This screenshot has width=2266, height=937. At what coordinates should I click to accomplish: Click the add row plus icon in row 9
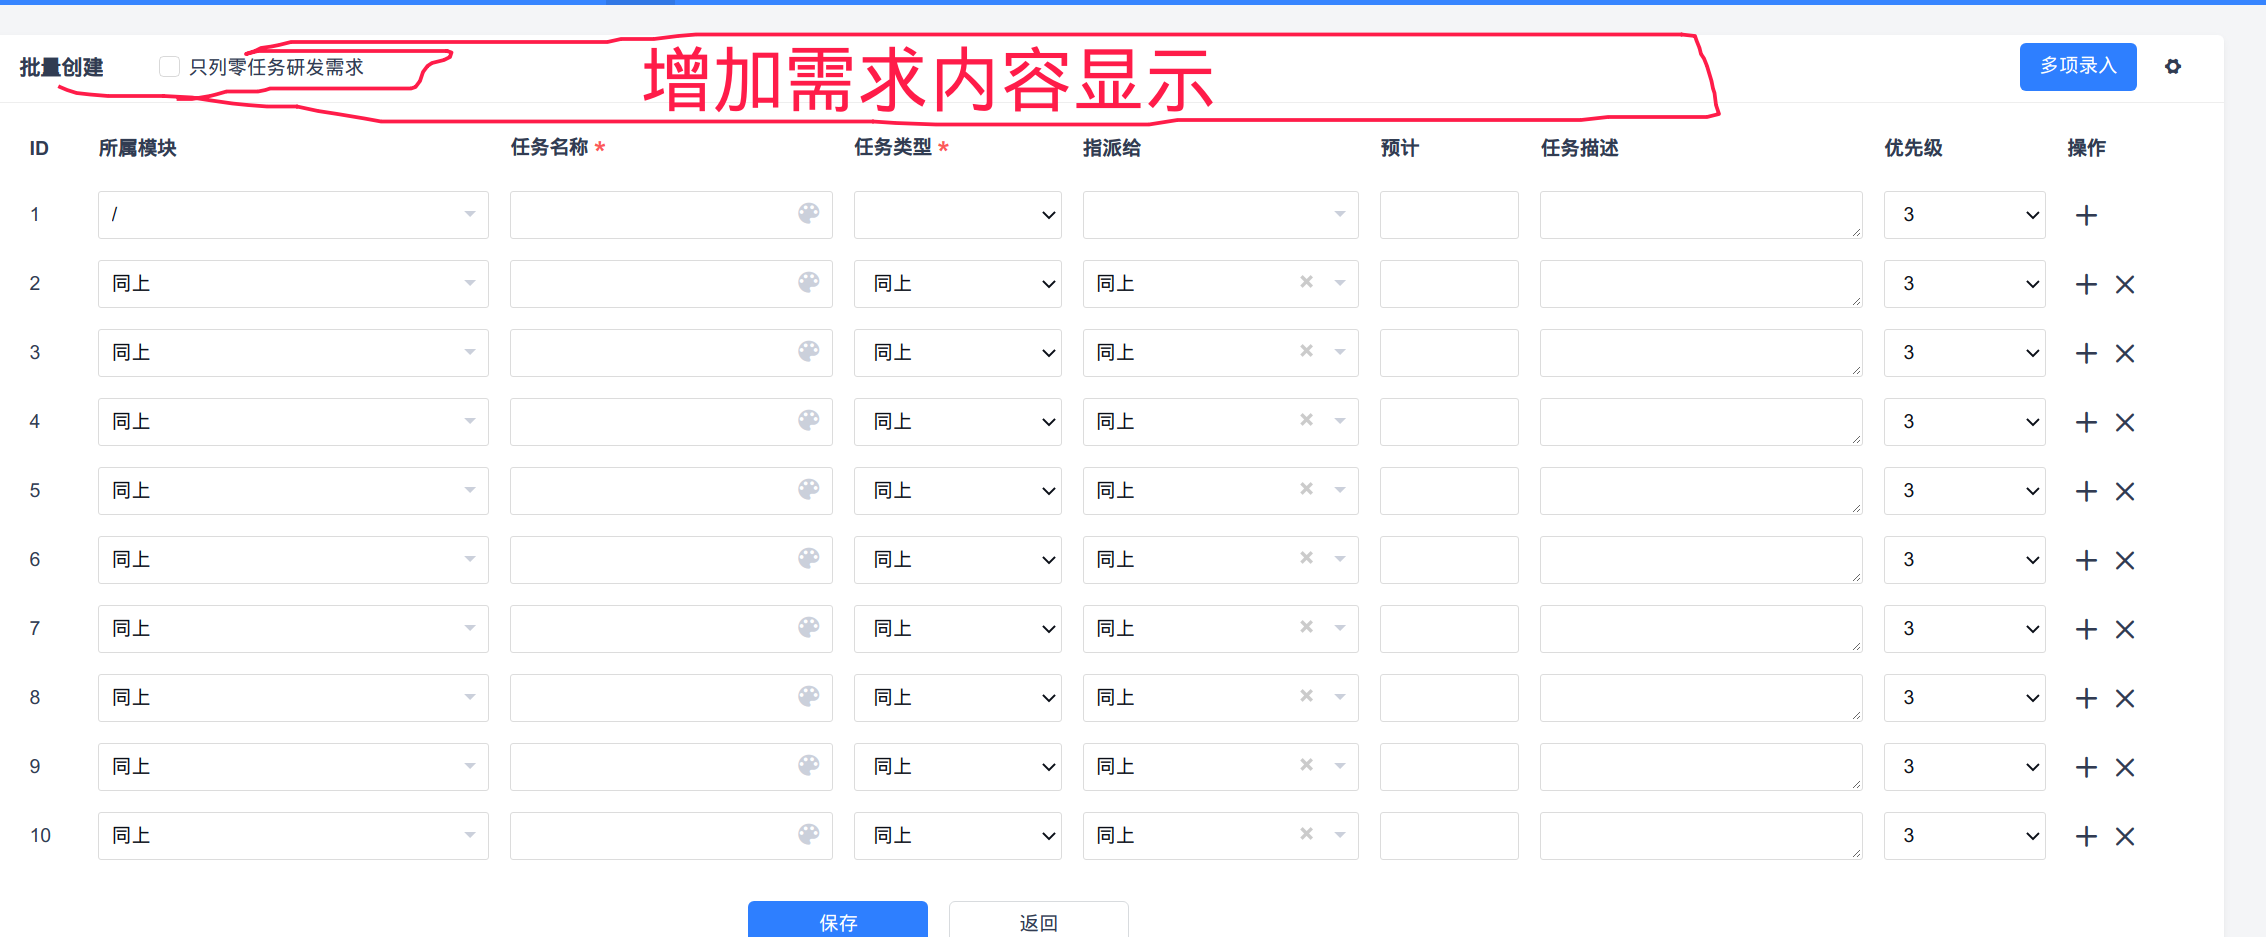pos(2086,767)
